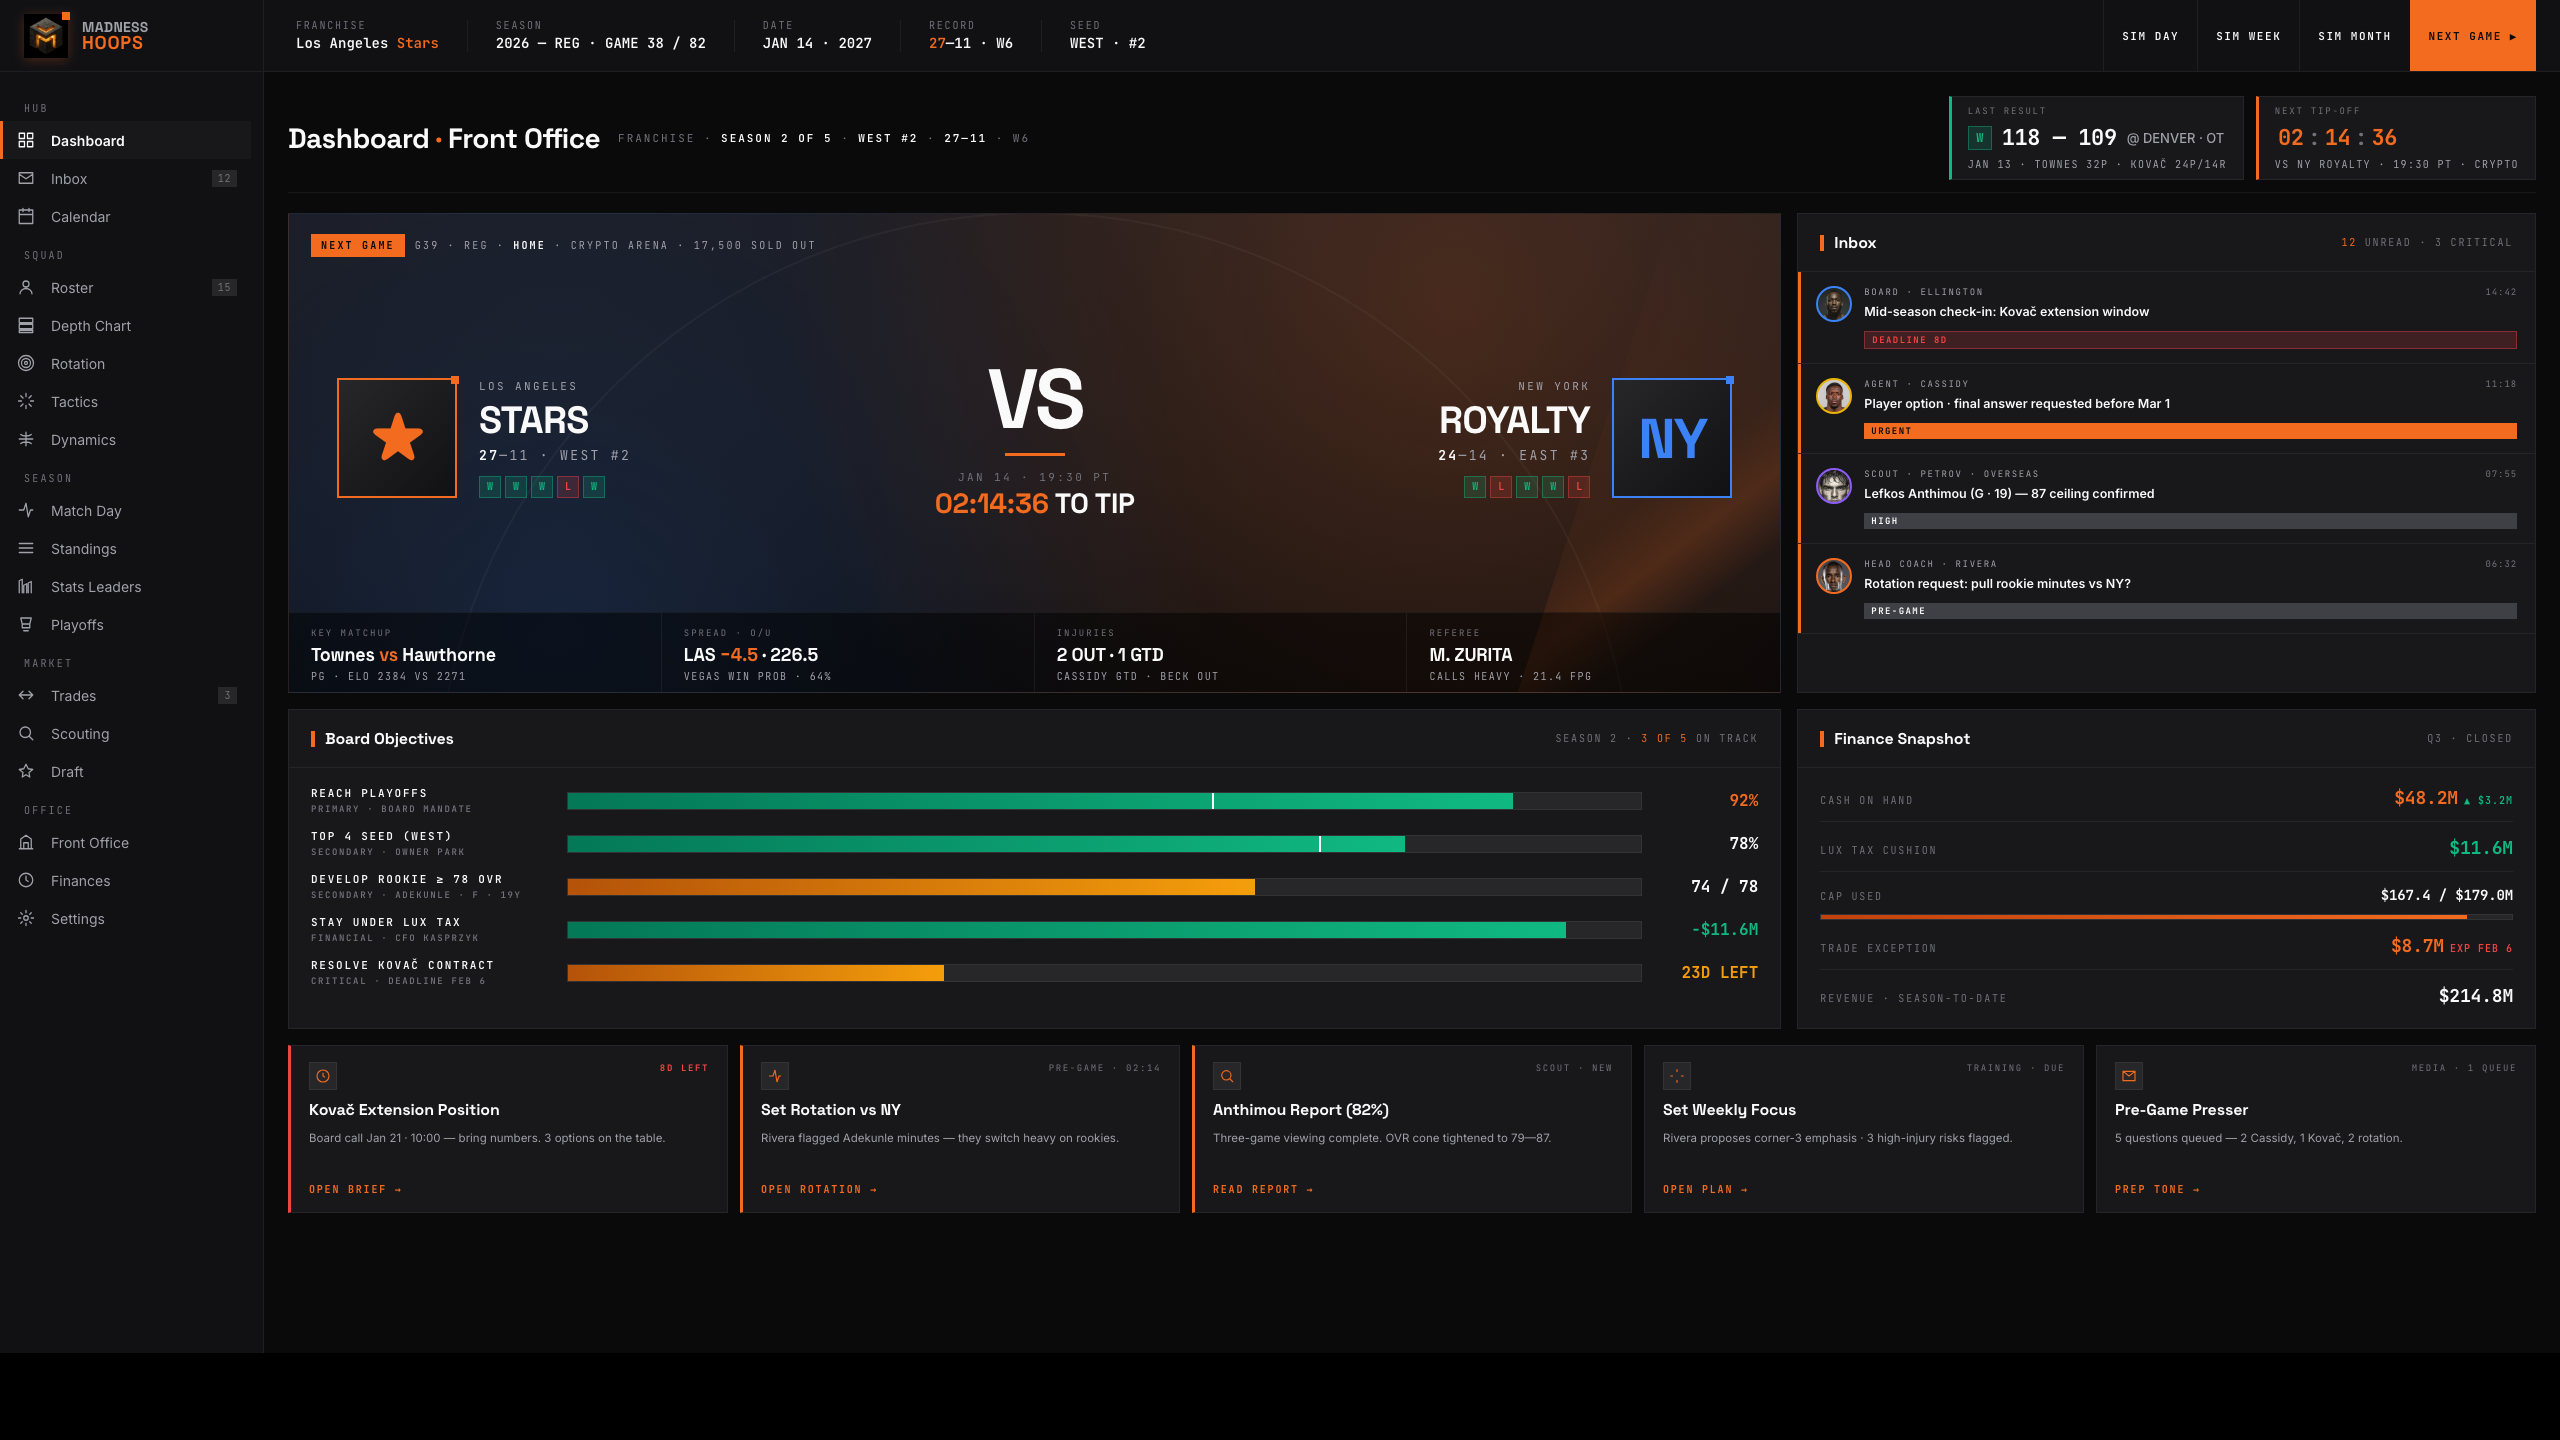Open Petrov's Lefkos Anthimou scouting message
Image resolution: width=2560 pixels, height=1440 pixels.
tap(2167, 498)
